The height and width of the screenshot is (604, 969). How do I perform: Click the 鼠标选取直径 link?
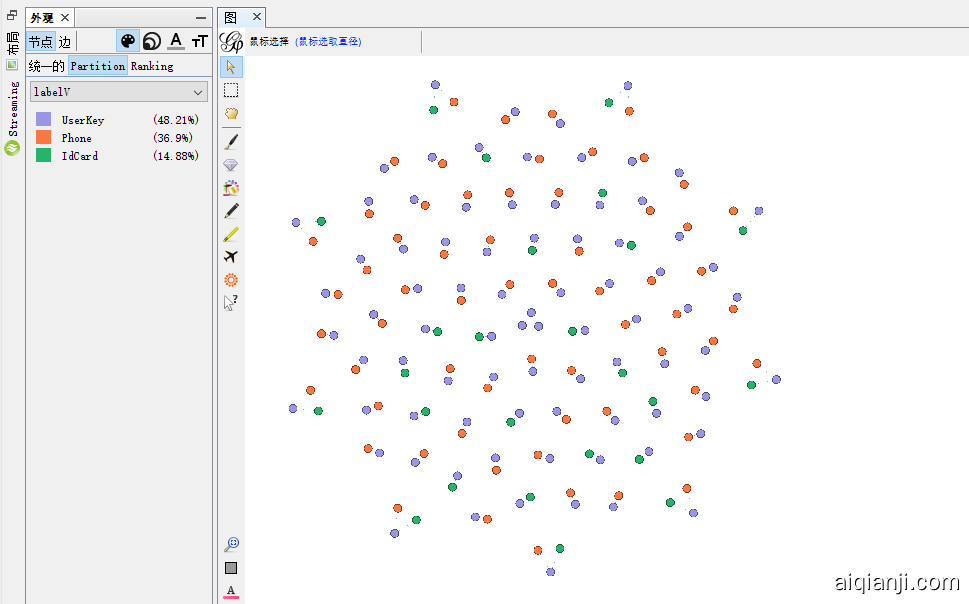[329, 42]
